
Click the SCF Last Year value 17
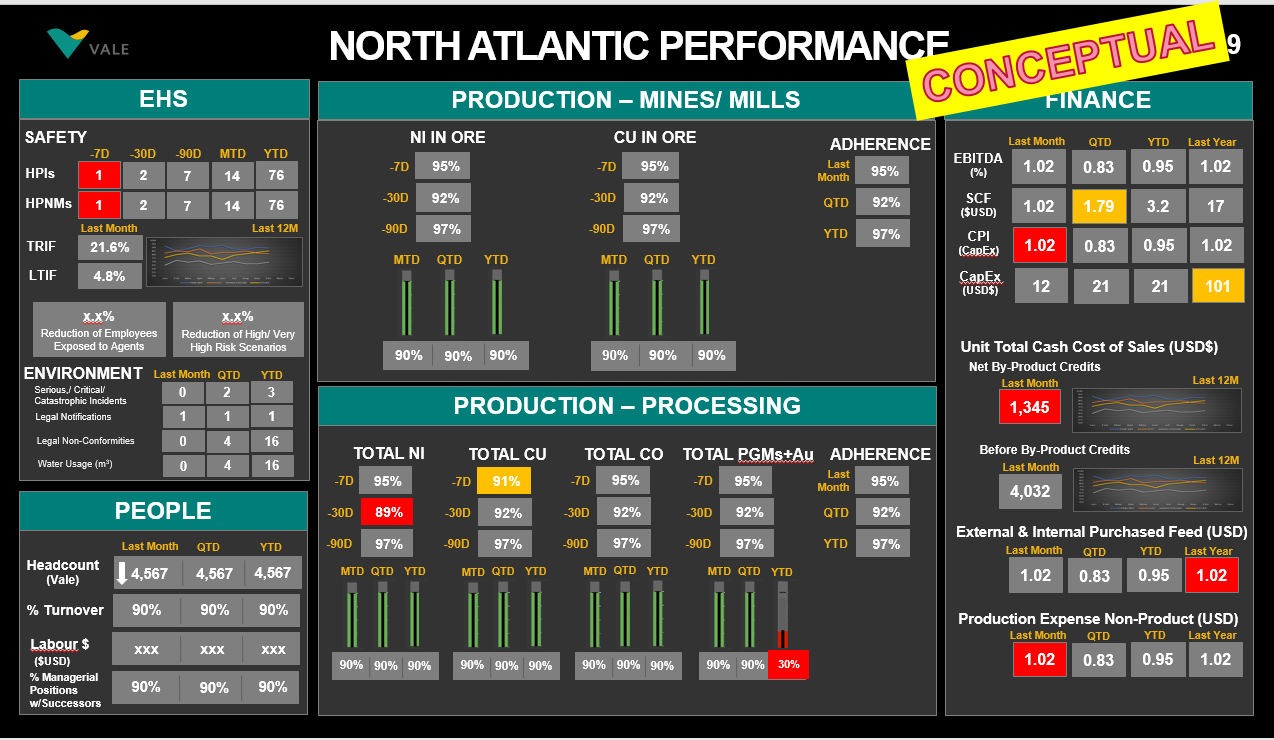point(1215,207)
